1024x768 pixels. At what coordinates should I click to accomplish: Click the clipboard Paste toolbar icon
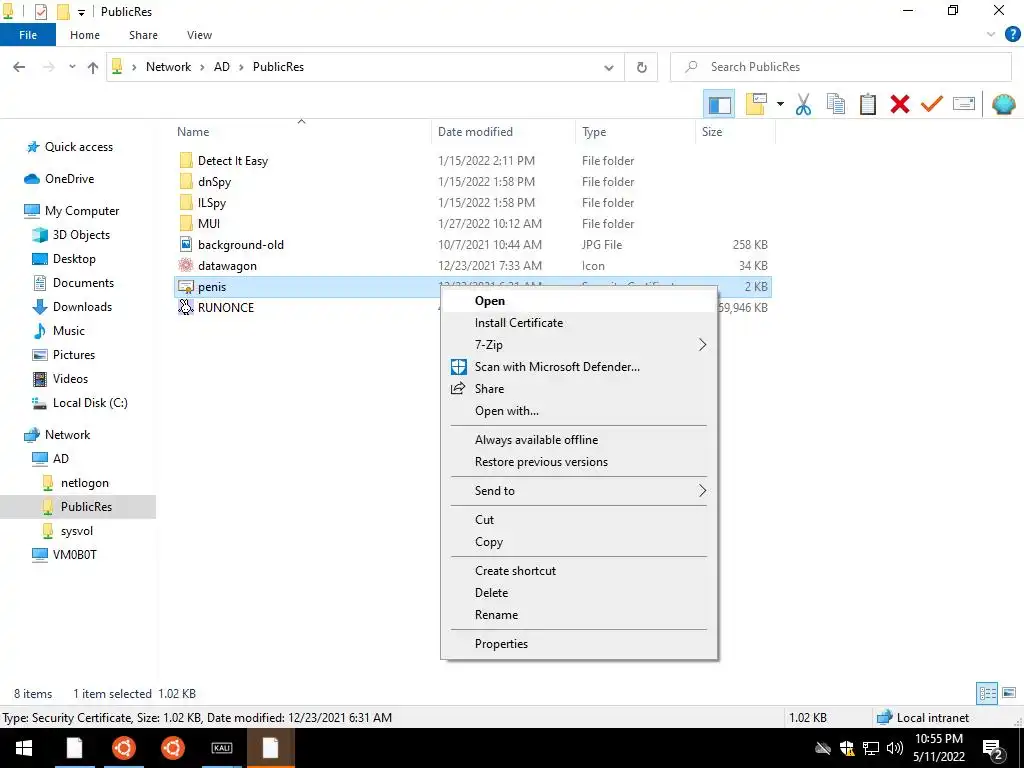(x=868, y=104)
